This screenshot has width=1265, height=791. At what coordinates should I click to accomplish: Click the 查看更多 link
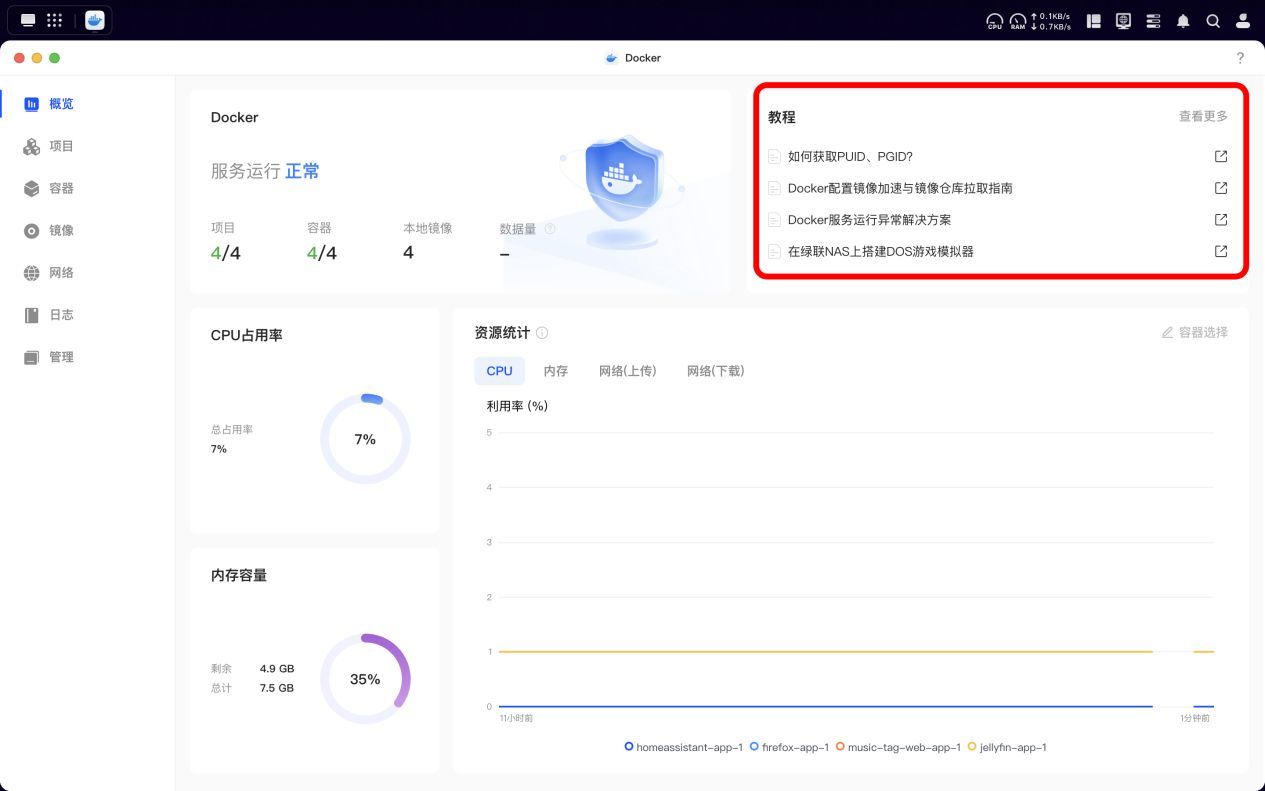coord(1203,116)
